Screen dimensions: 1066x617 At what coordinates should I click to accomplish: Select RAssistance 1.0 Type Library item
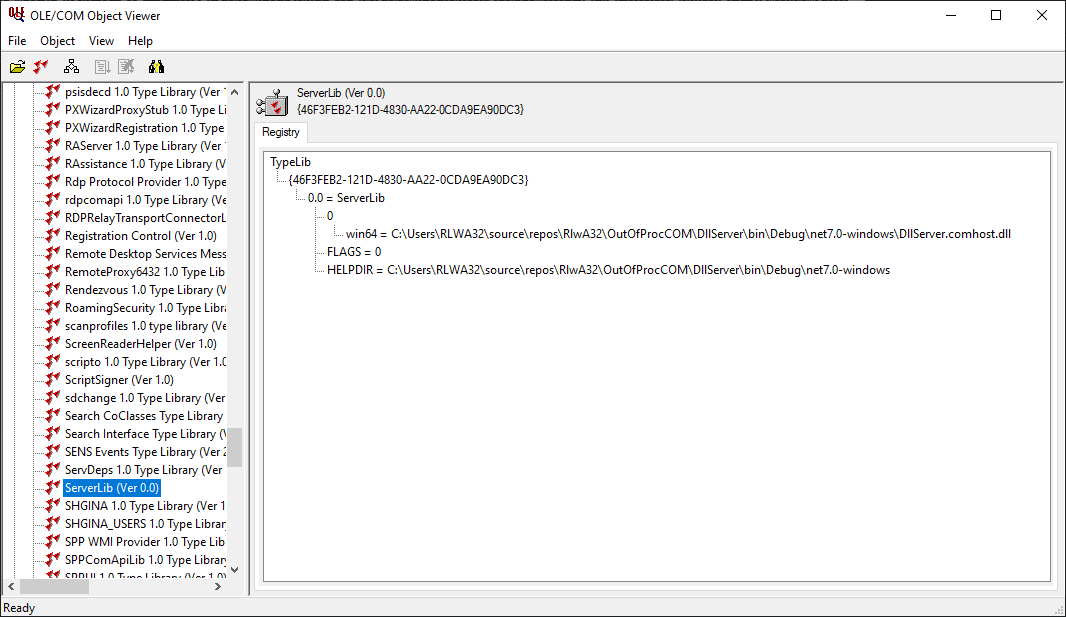(x=145, y=164)
